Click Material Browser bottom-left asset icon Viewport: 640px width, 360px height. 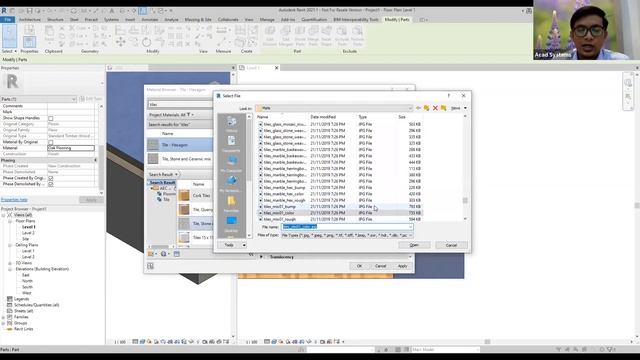click(x=151, y=266)
